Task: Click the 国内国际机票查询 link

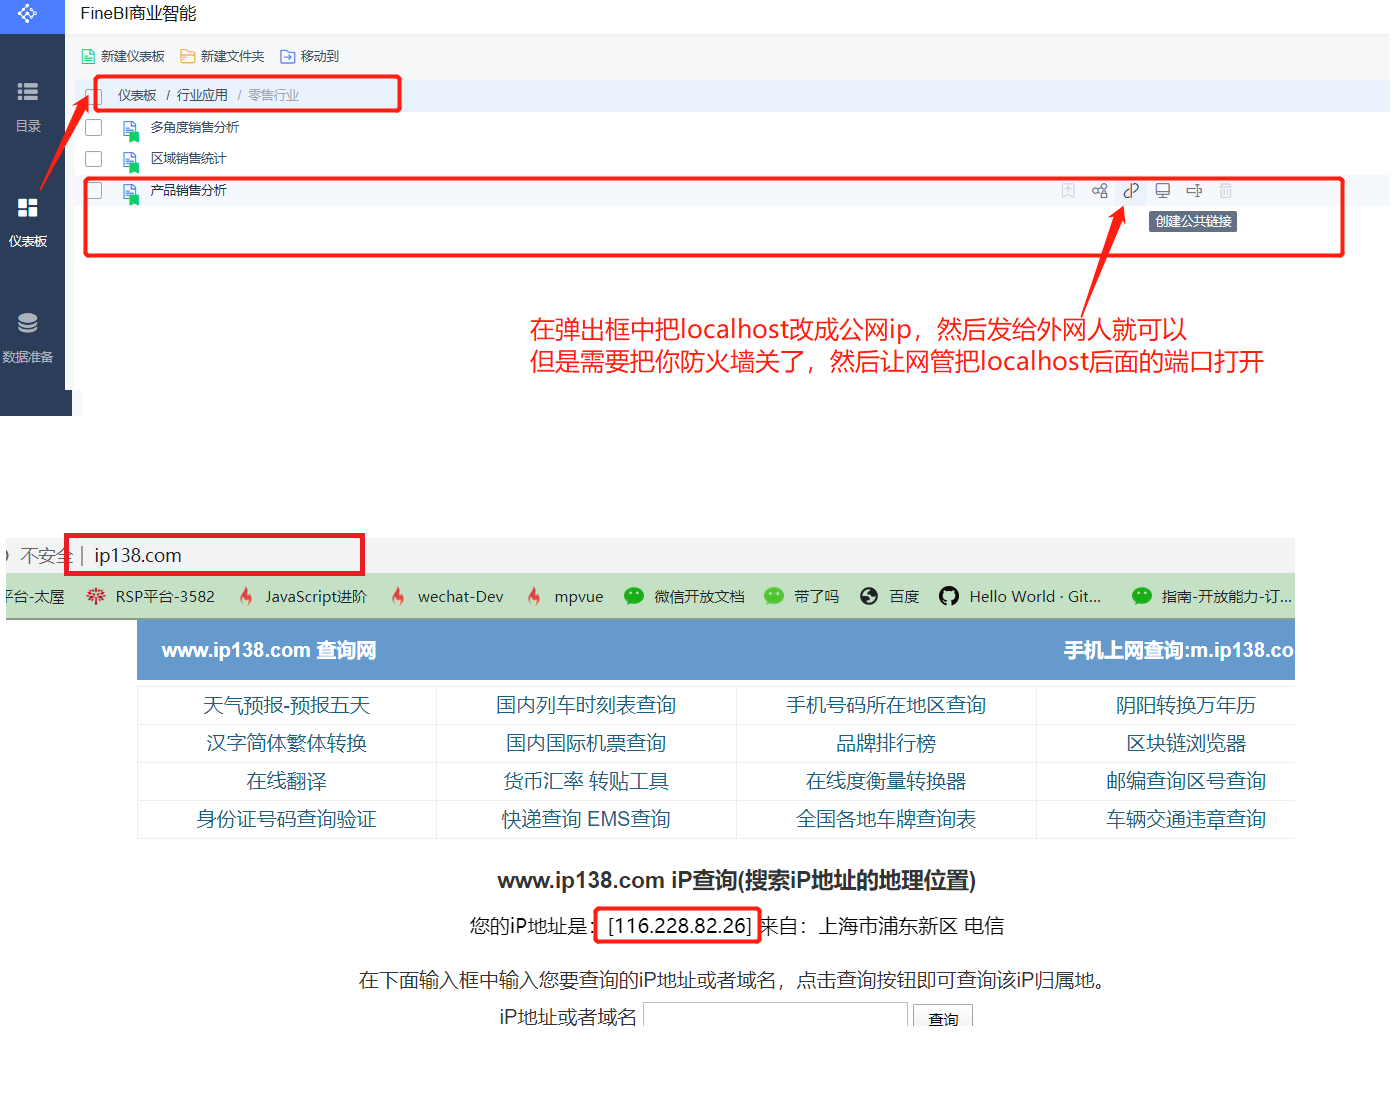Action: coord(586,743)
